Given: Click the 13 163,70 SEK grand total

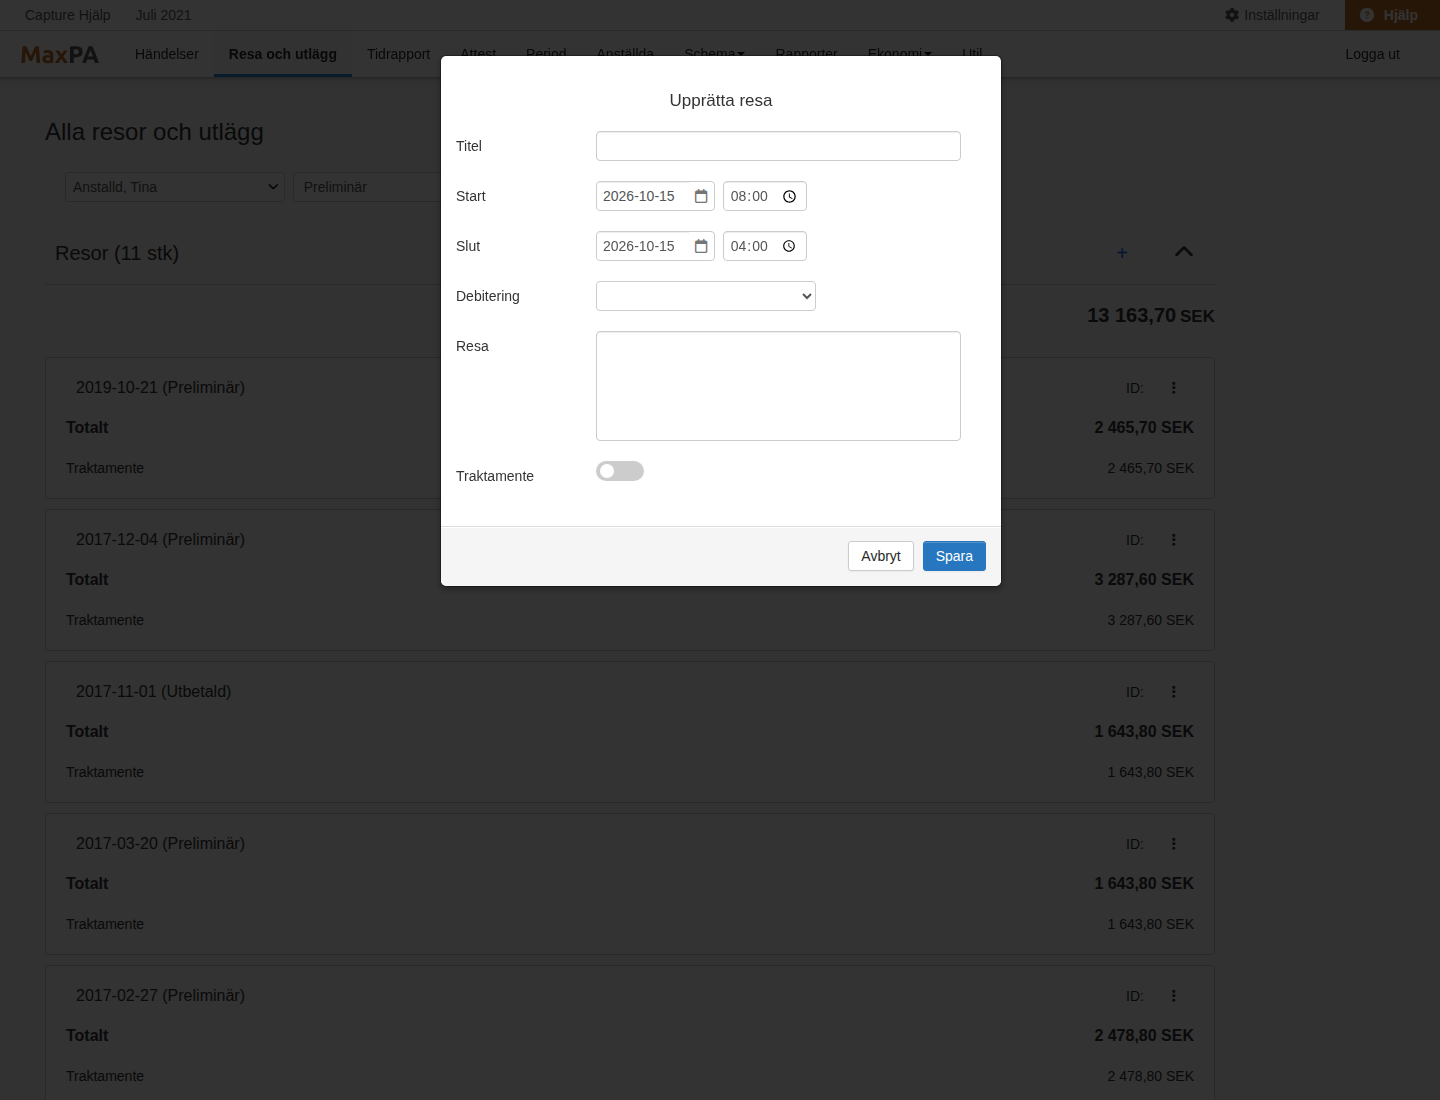Looking at the screenshot, I should pos(1151,315).
